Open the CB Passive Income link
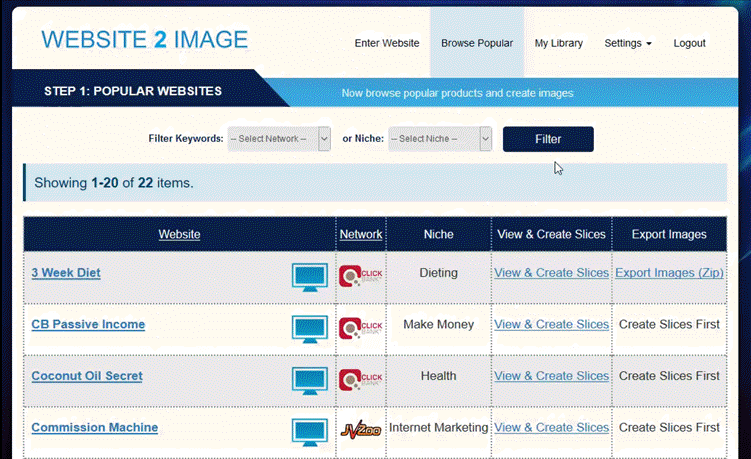This screenshot has height=459, width=751. (88, 324)
